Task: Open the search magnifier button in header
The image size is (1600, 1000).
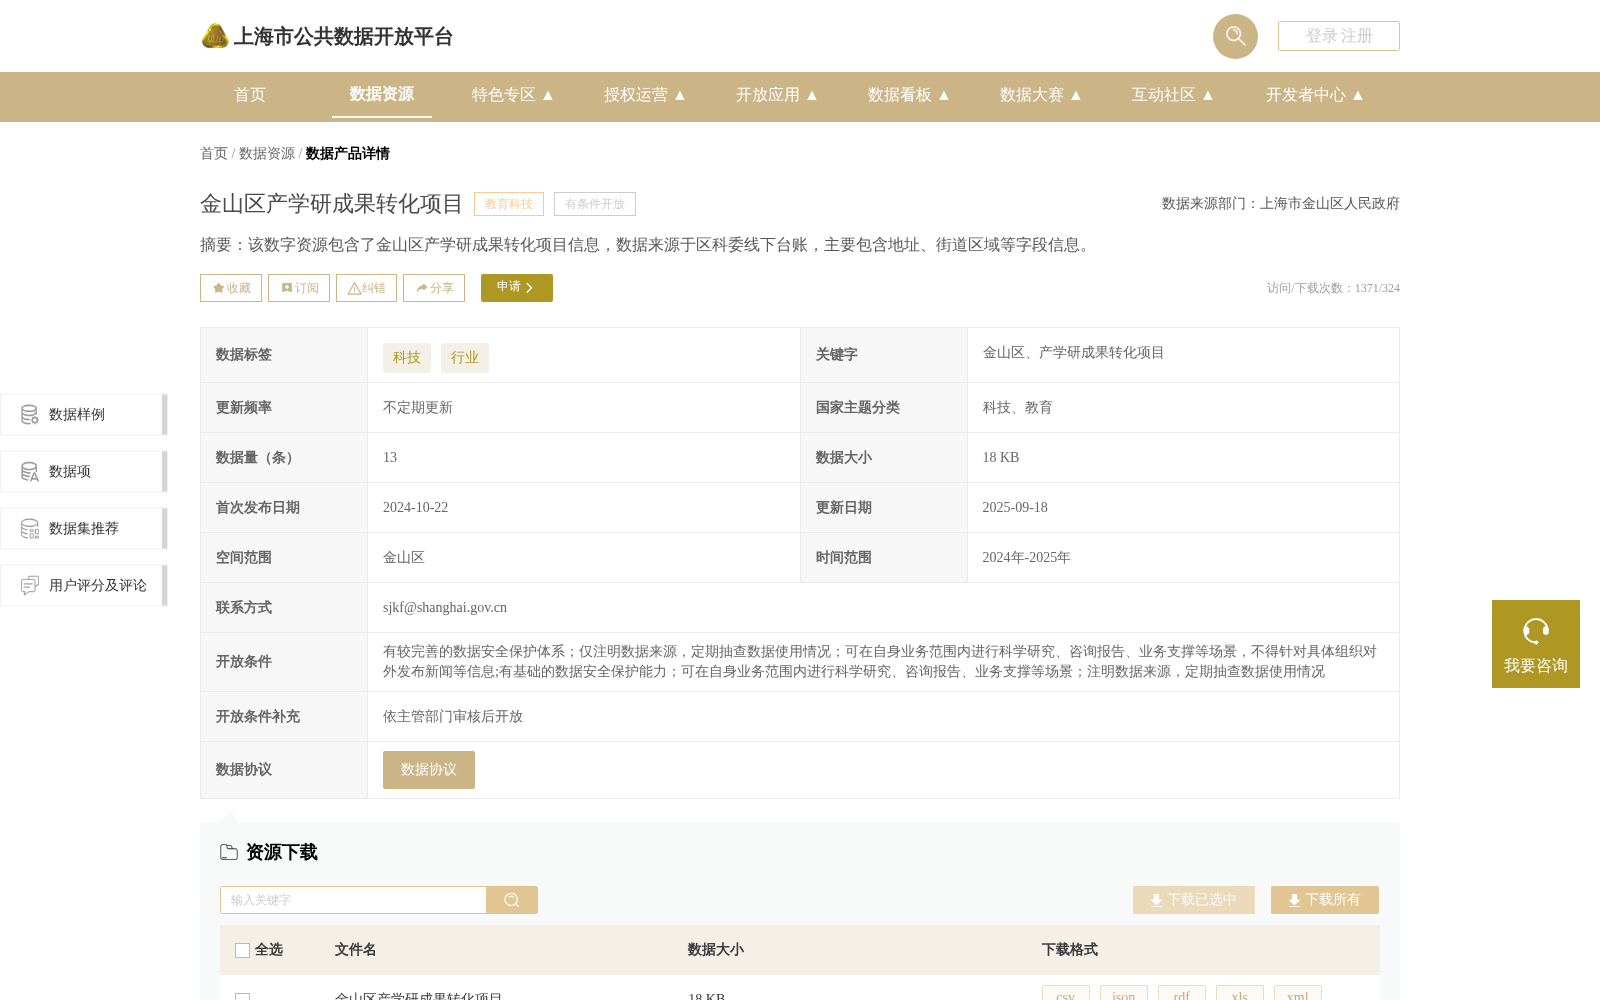Action: pos(1235,36)
